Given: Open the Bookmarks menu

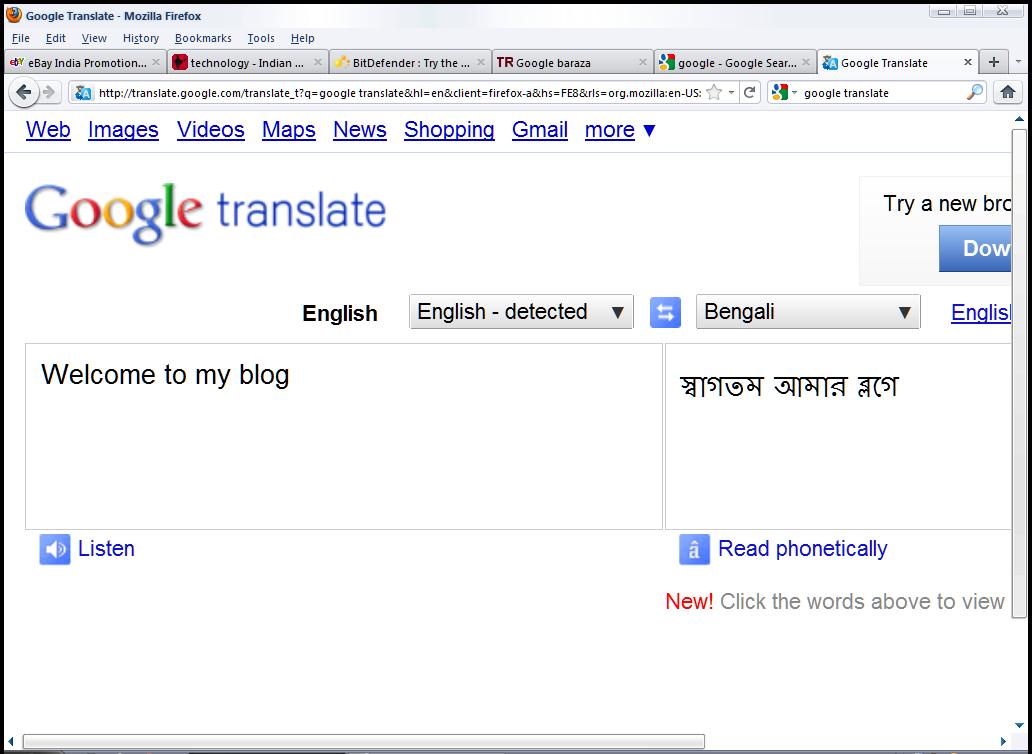Looking at the screenshot, I should [203, 38].
